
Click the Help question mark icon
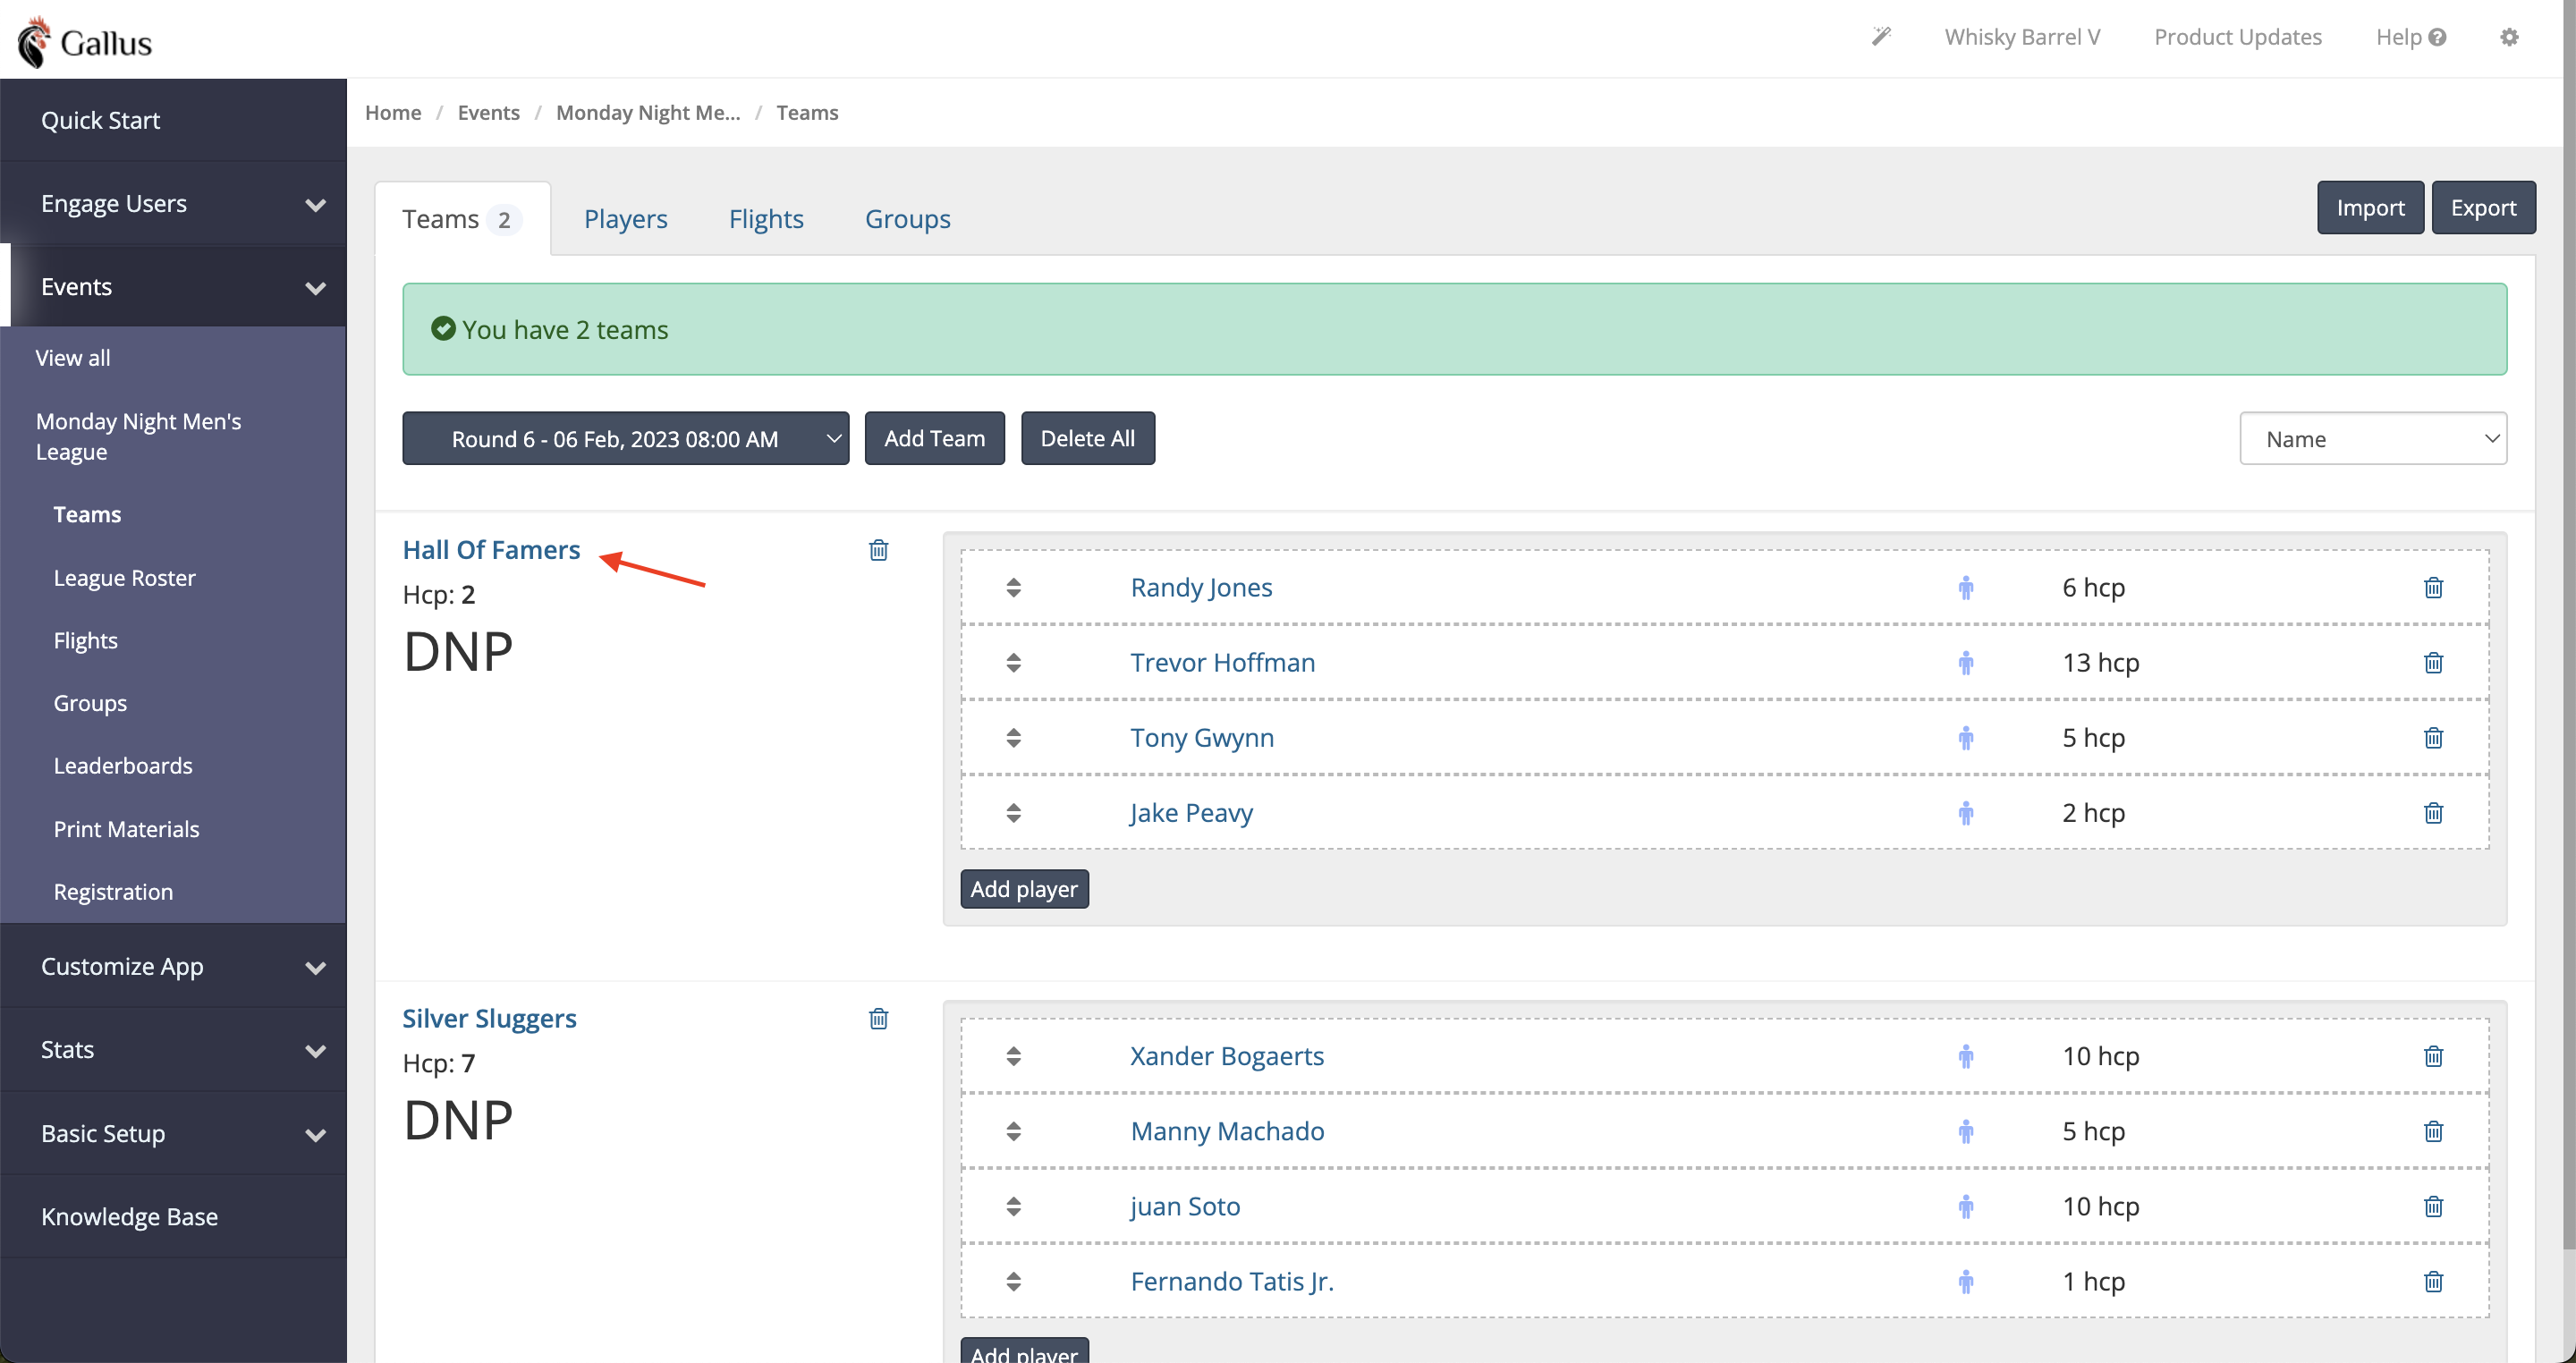(2437, 37)
